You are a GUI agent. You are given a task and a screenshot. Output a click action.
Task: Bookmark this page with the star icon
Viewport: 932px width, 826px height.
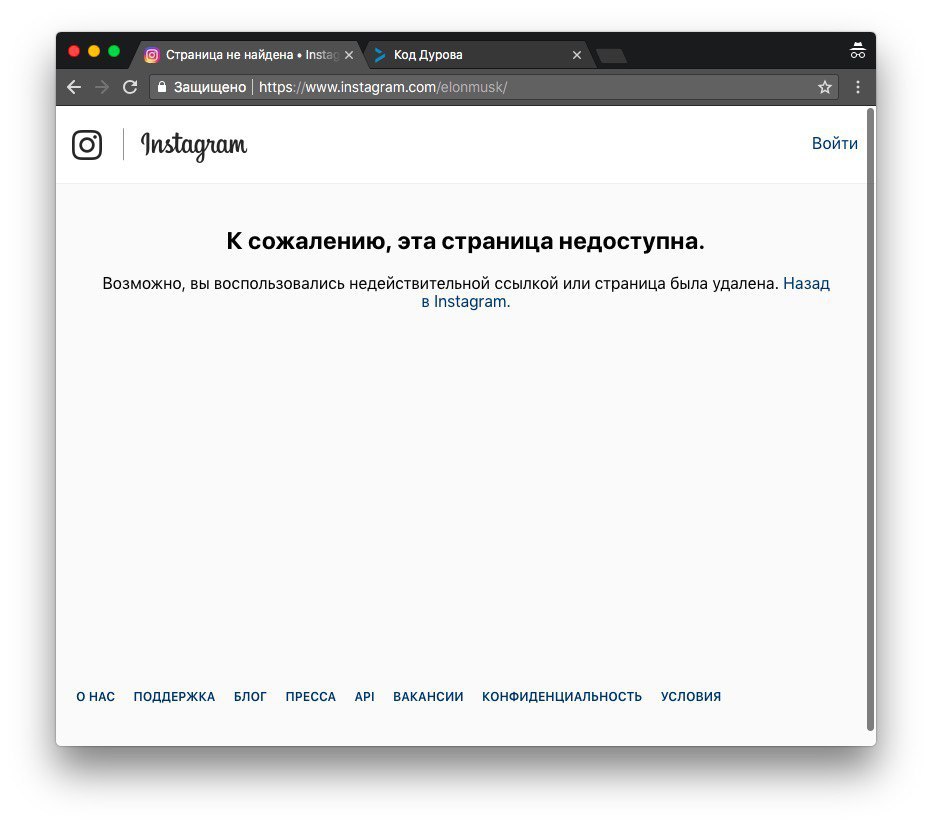pyautogui.click(x=824, y=87)
